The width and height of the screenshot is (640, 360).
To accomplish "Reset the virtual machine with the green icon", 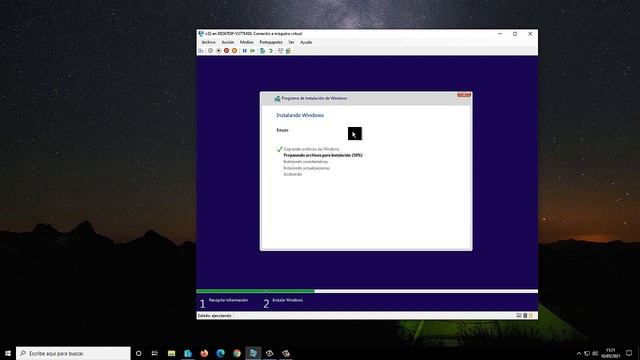I will [x=253, y=51].
